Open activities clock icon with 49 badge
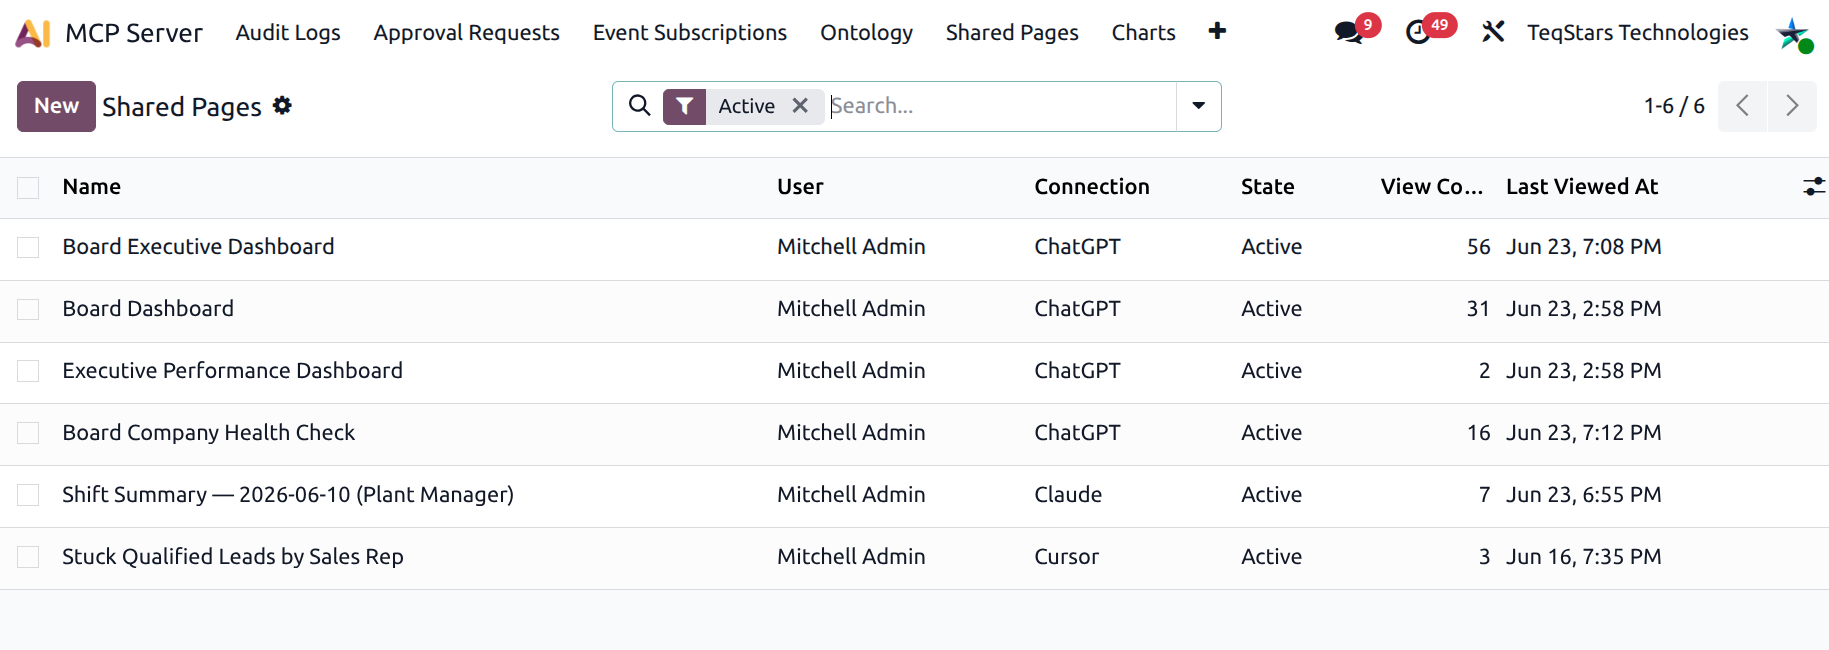This screenshot has width=1829, height=650. coord(1418,32)
